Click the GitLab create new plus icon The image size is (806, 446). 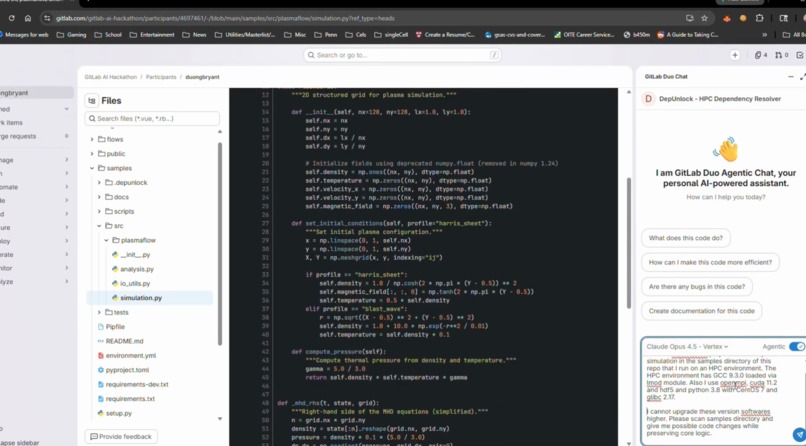(x=735, y=55)
